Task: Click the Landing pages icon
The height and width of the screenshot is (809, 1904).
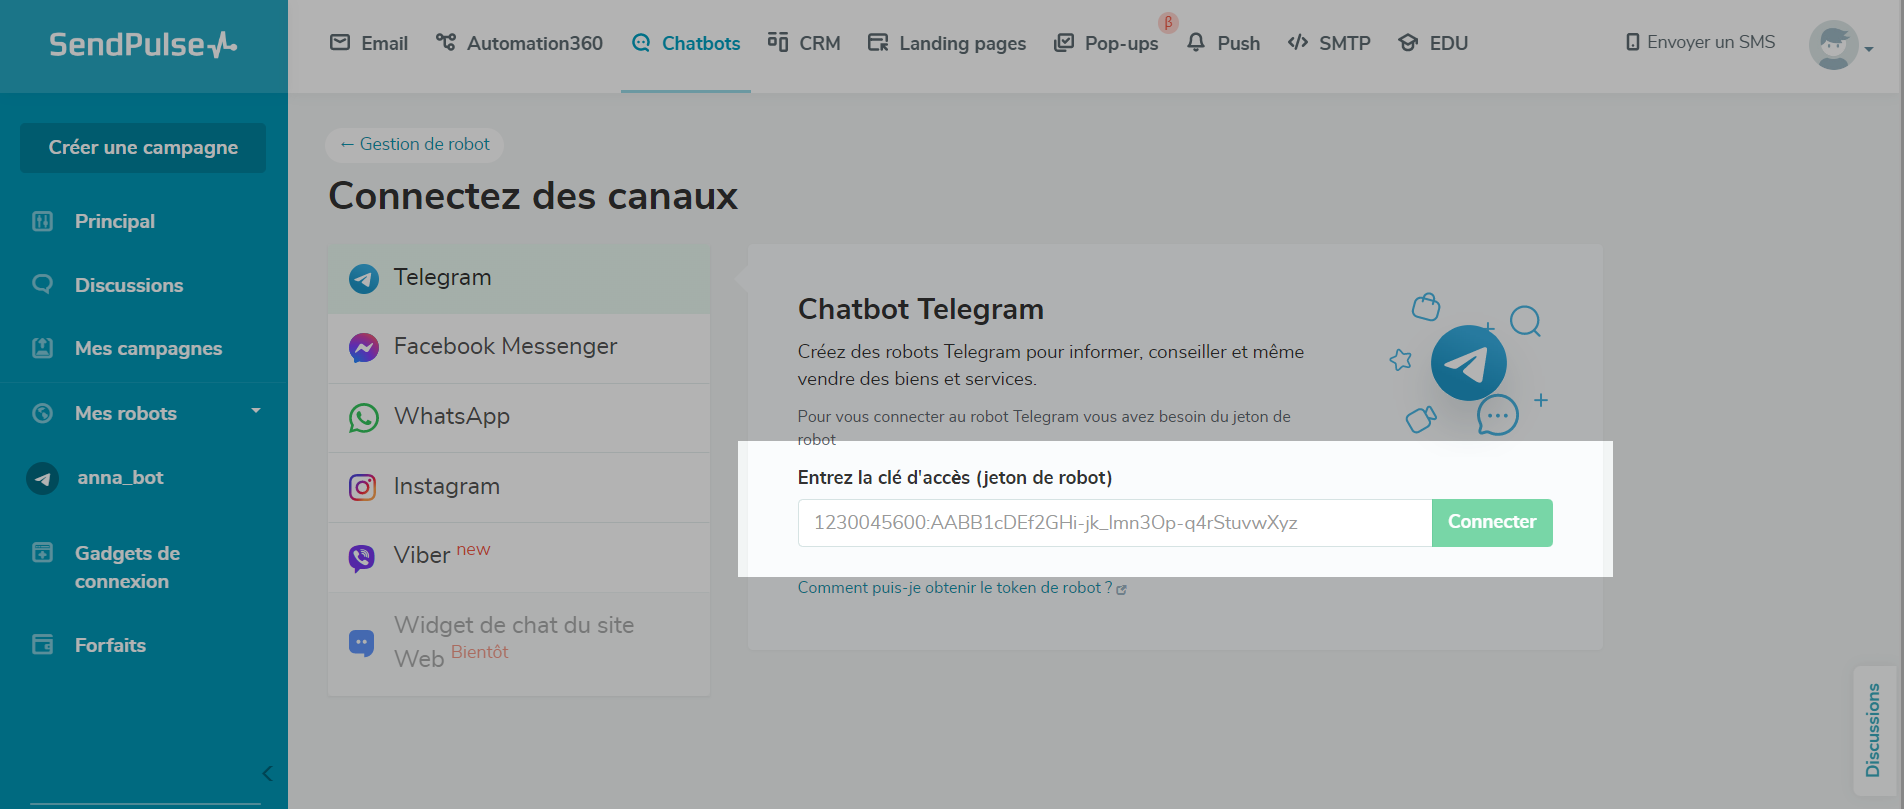Action: [878, 42]
